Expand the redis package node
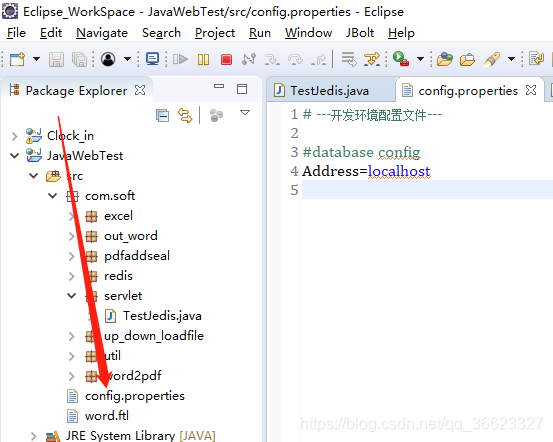The height and width of the screenshot is (442, 553). [x=72, y=276]
